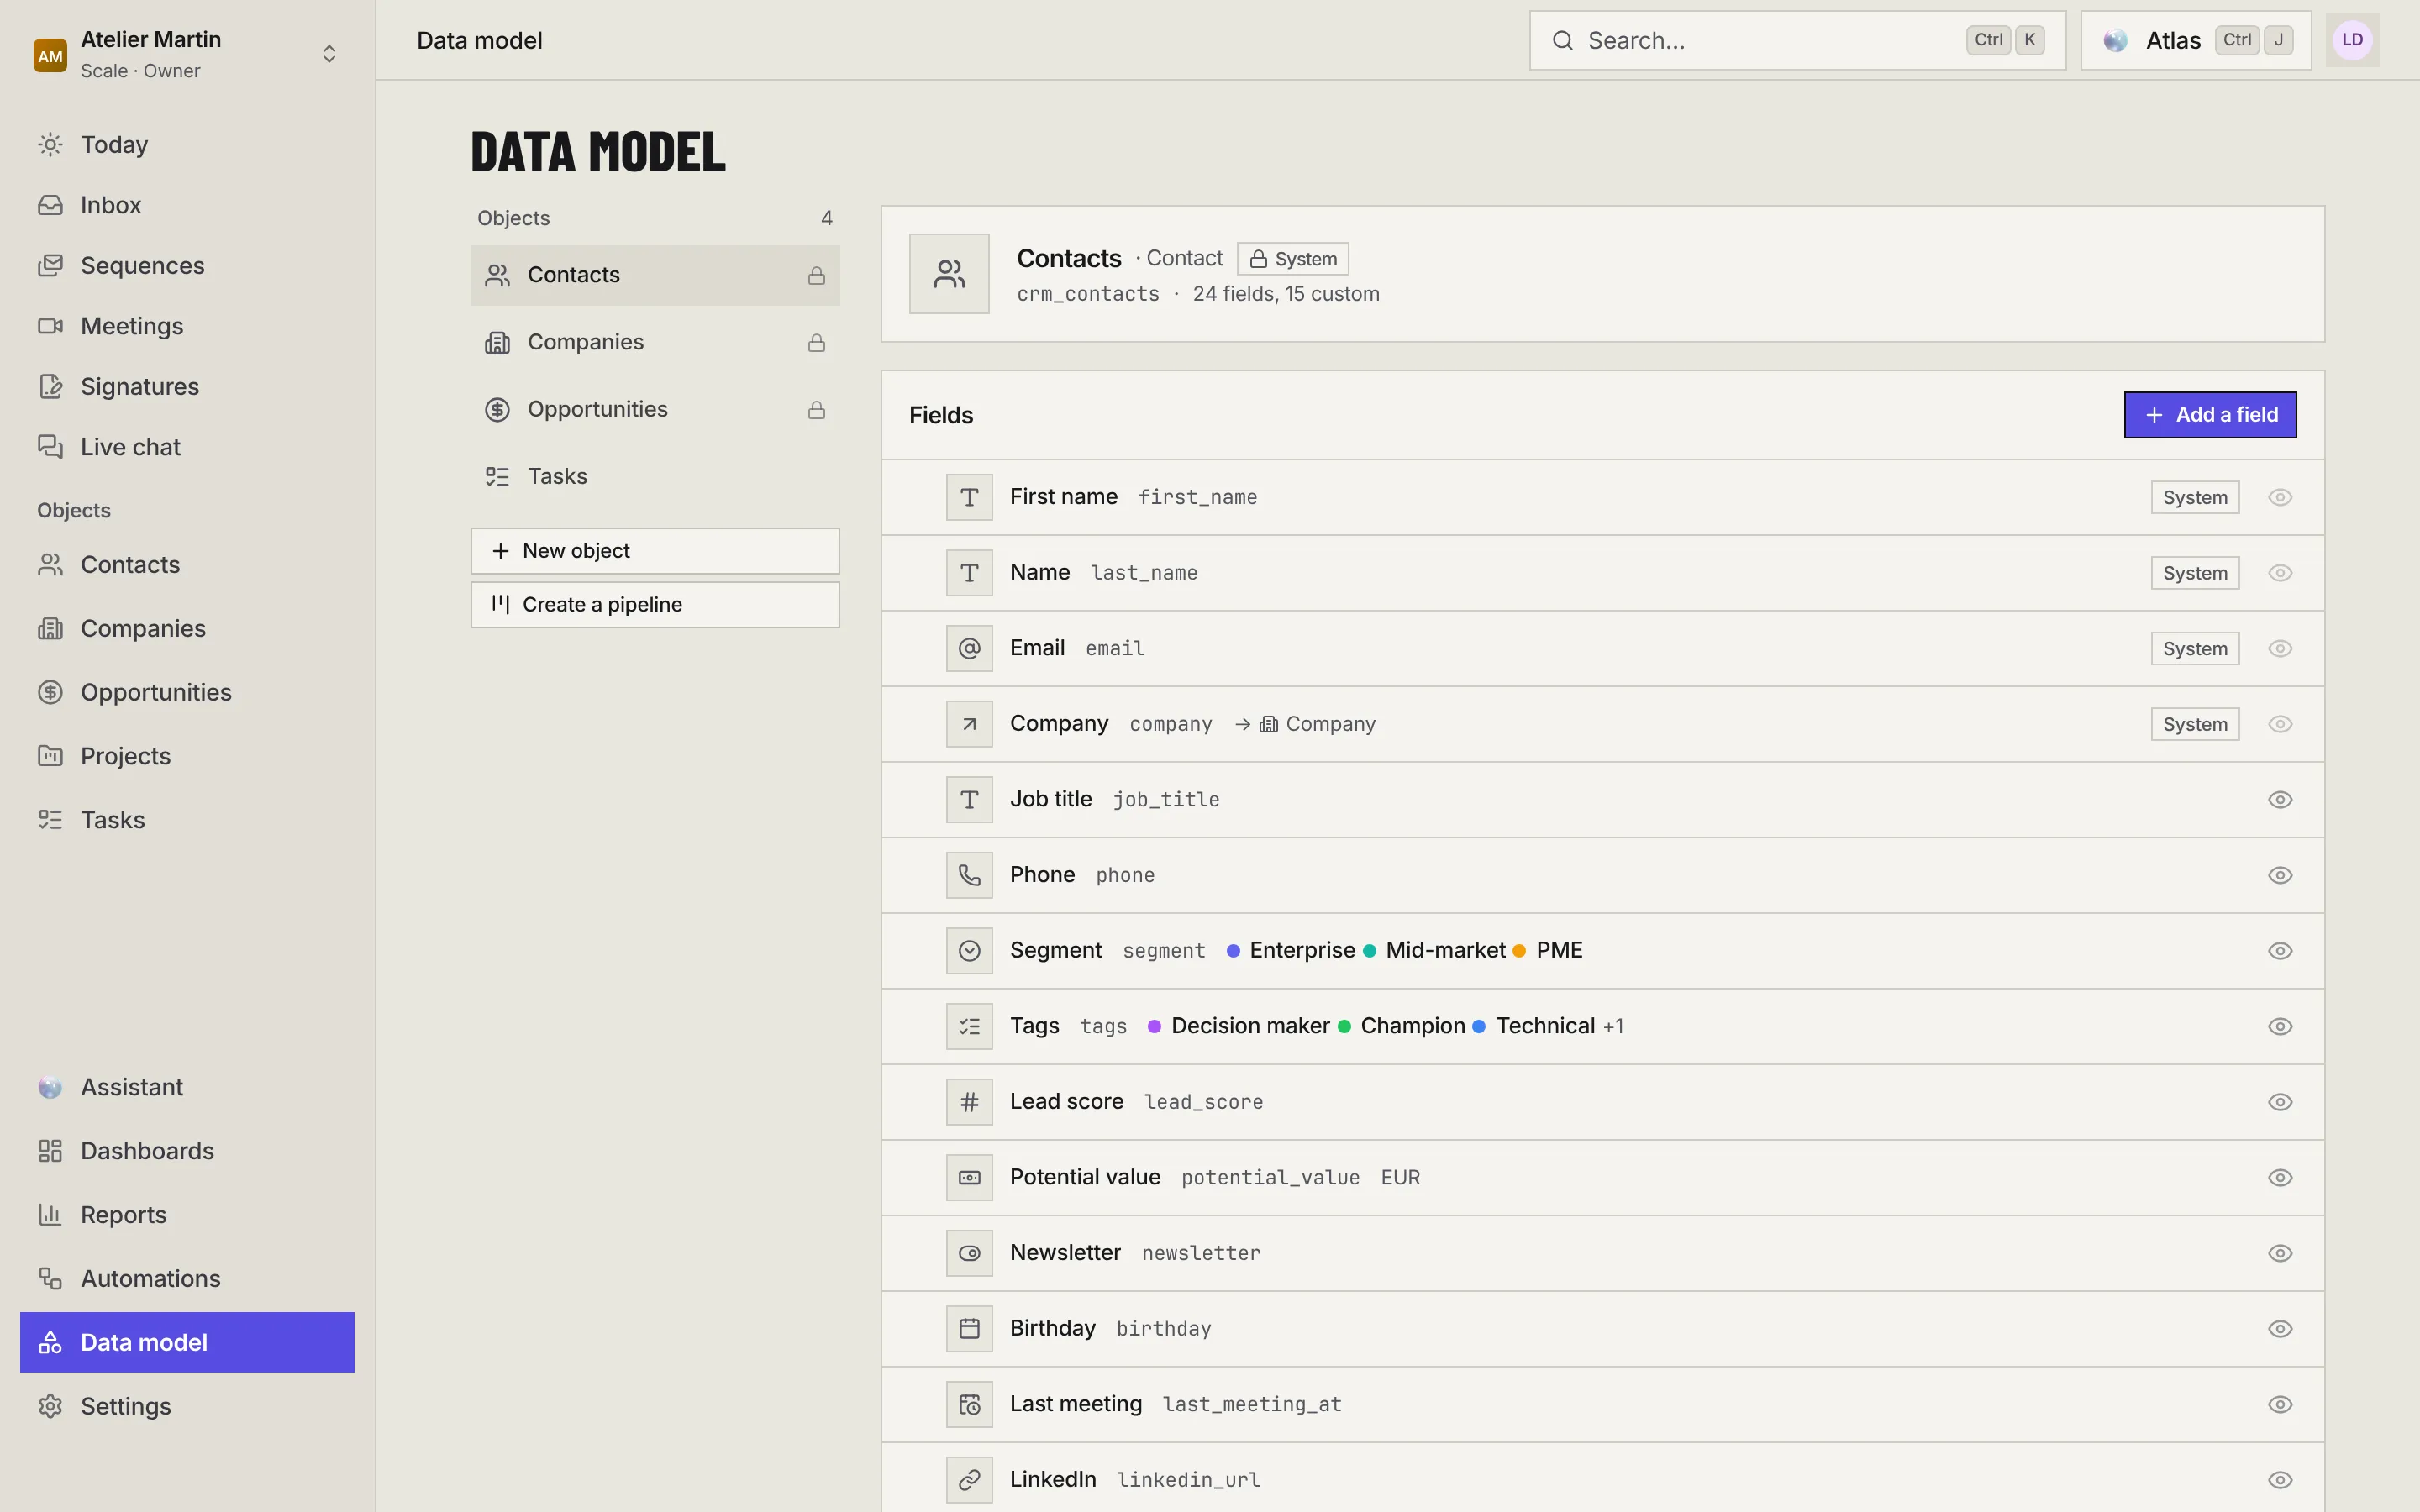Open Live chat in the sidebar
2420x1512 pixels.
pyautogui.click(x=187, y=447)
